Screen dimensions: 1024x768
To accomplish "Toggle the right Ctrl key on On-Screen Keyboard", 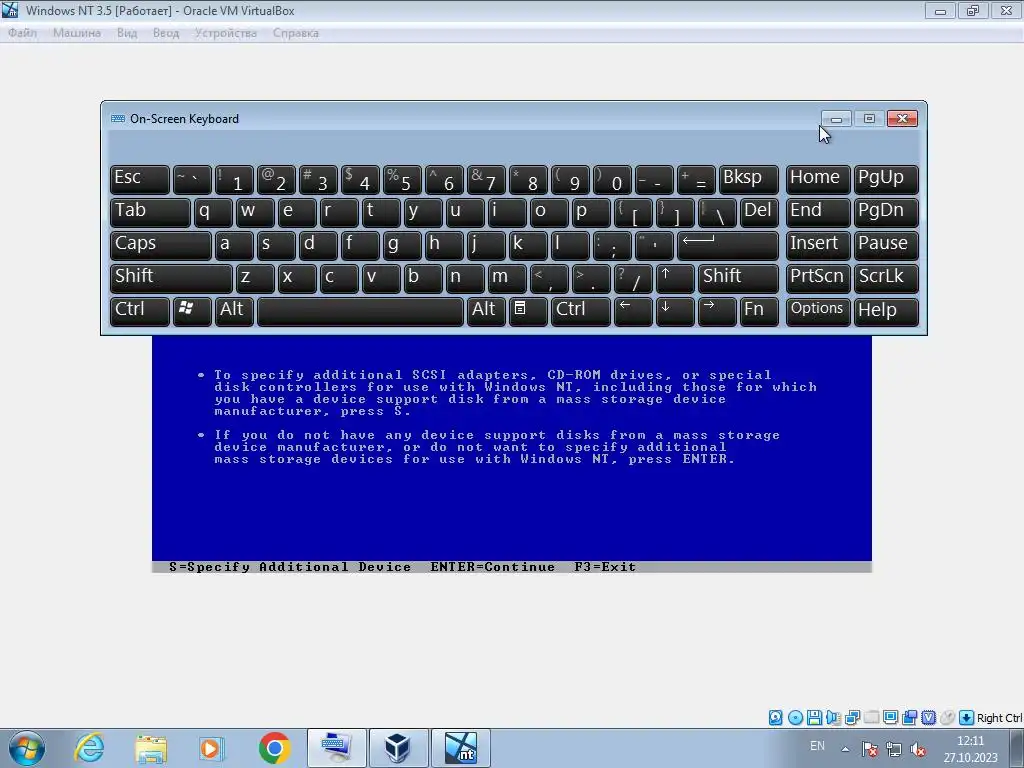I will click(581, 311).
